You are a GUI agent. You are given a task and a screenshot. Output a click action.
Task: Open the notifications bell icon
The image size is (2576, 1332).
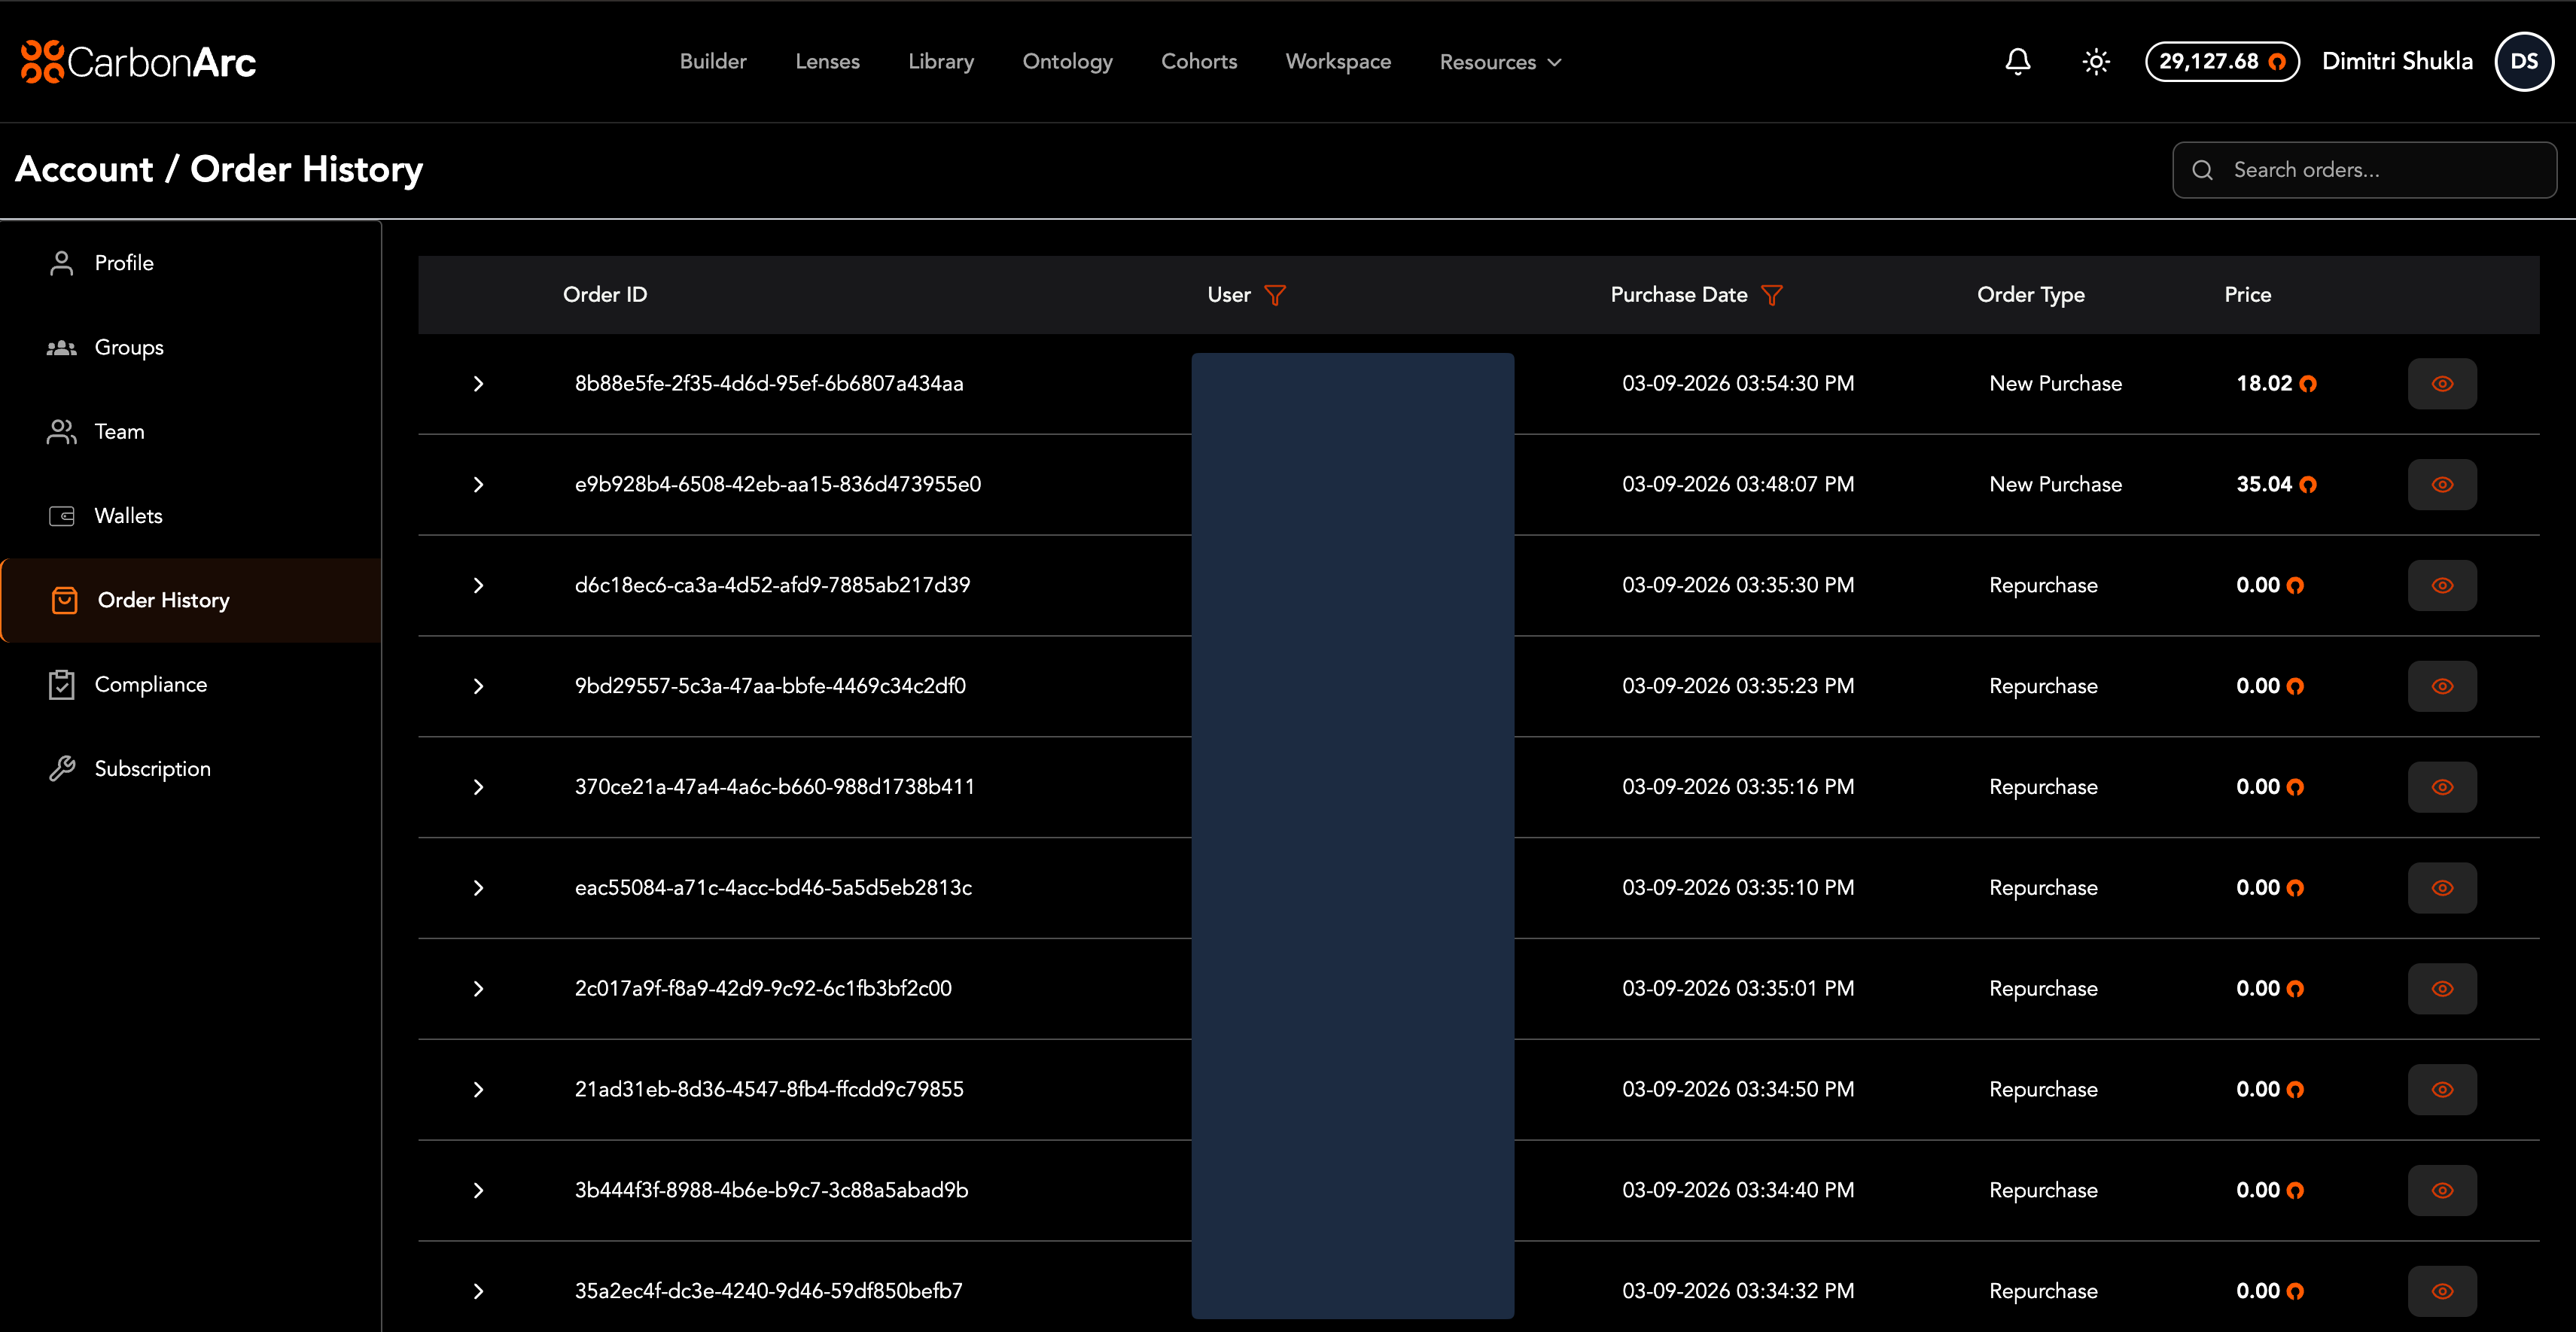[2018, 62]
